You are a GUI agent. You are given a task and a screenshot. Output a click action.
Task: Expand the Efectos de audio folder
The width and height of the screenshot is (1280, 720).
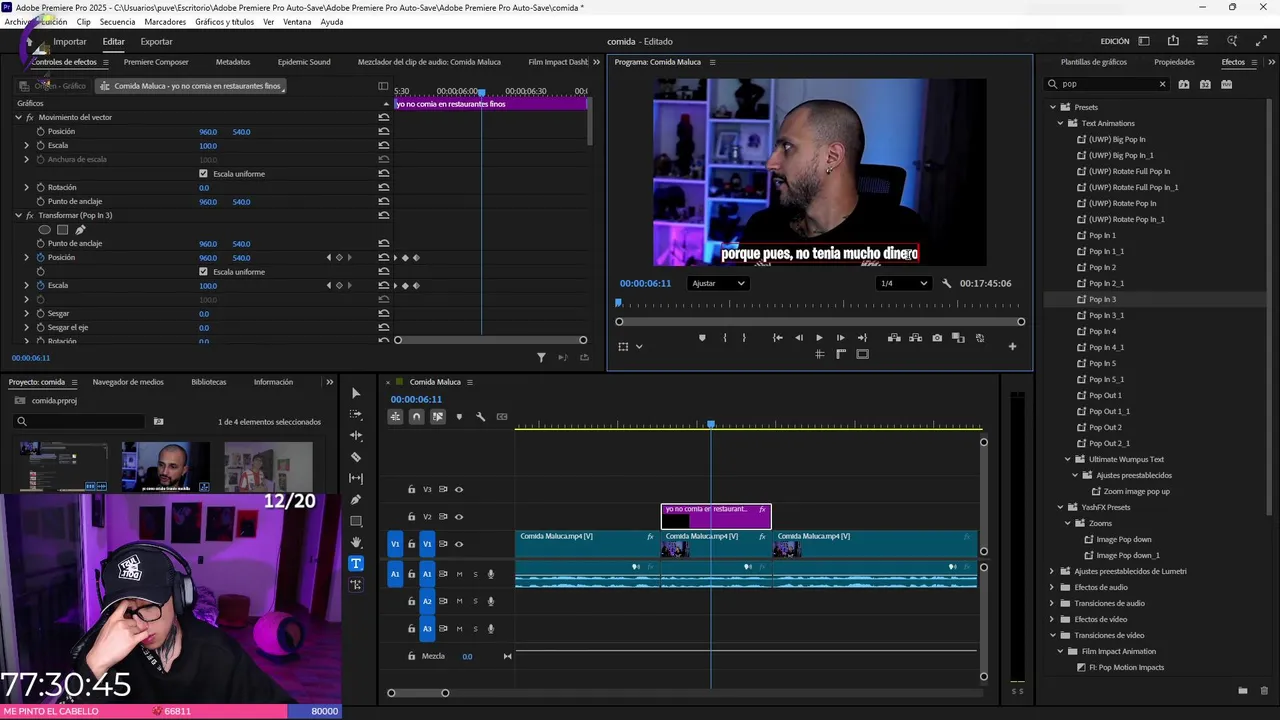[1052, 587]
